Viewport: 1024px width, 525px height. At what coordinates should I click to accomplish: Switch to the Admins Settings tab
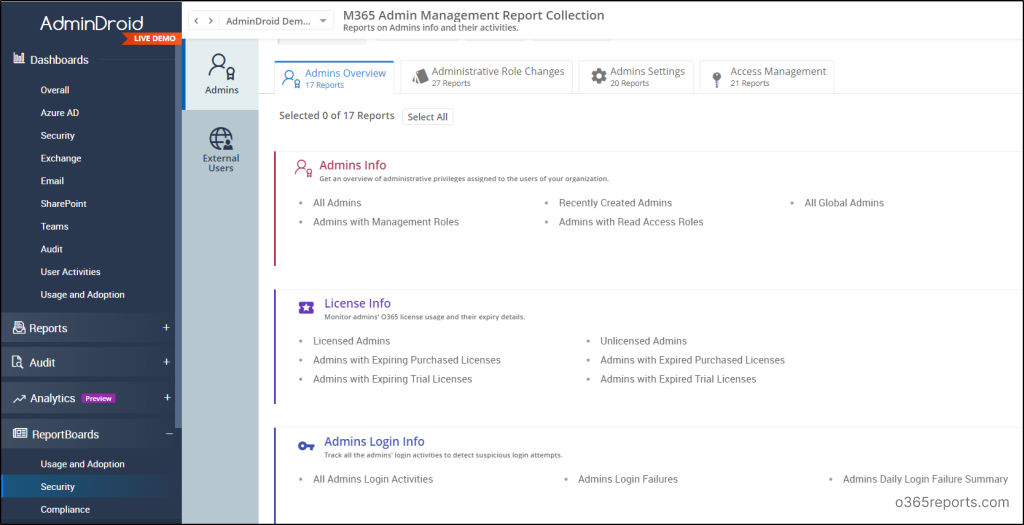[636, 77]
